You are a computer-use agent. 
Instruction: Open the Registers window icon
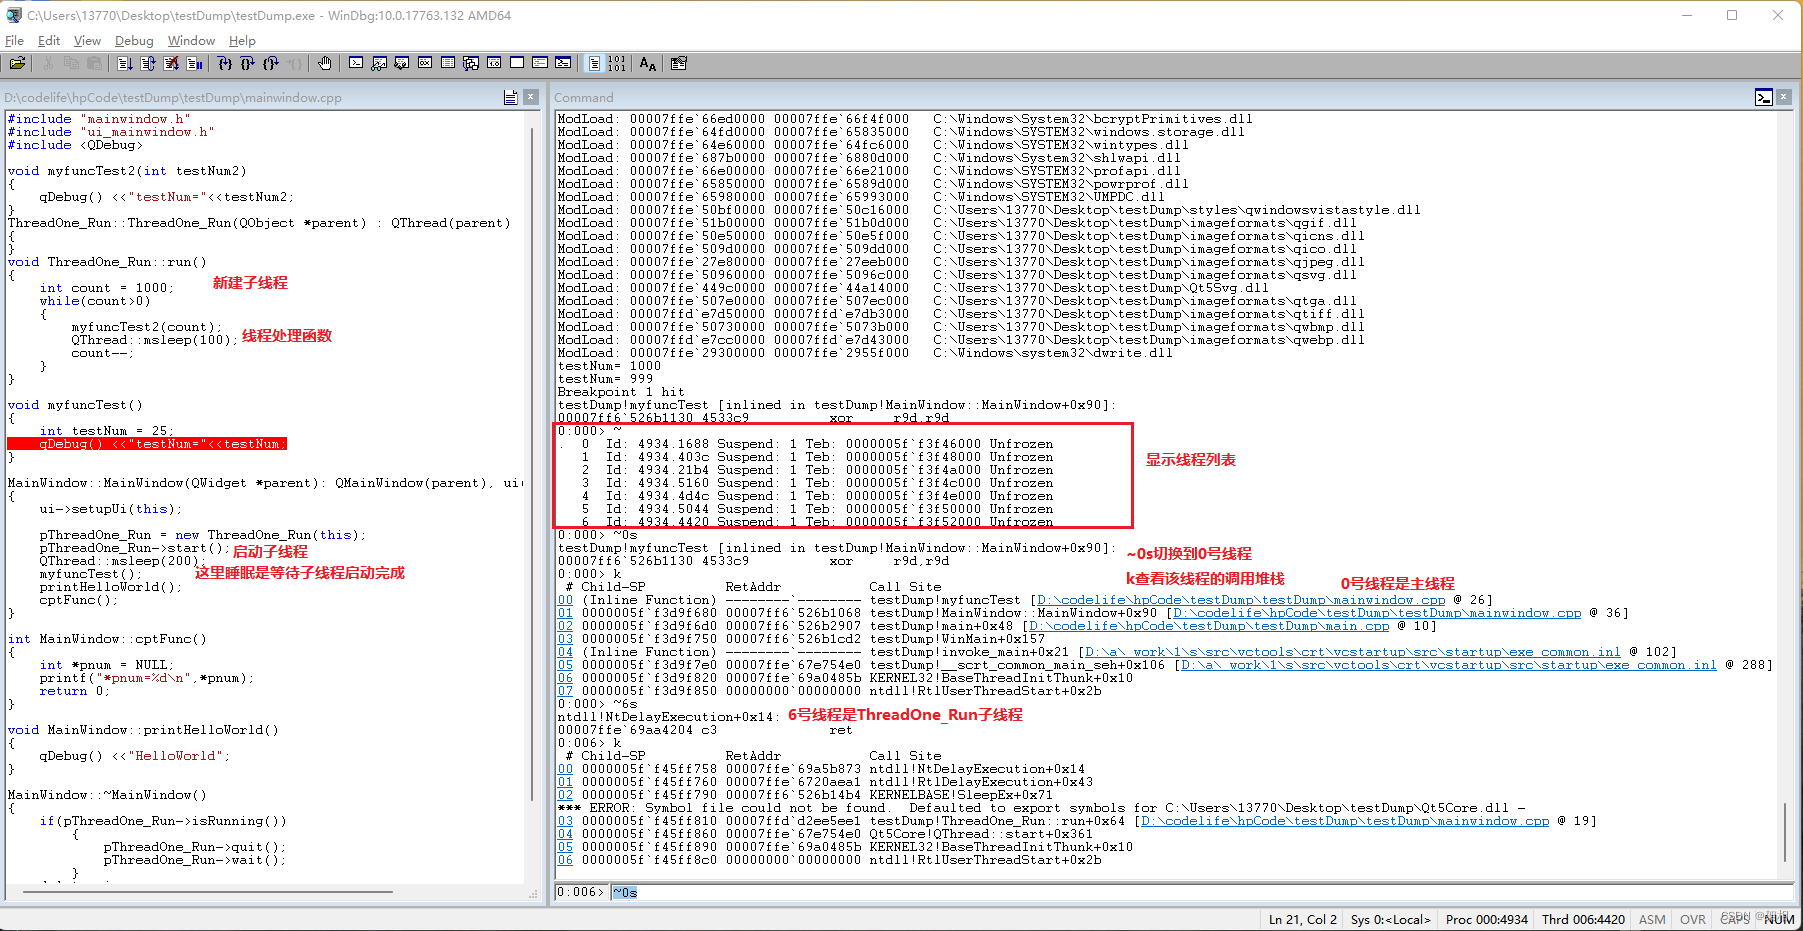(425, 63)
